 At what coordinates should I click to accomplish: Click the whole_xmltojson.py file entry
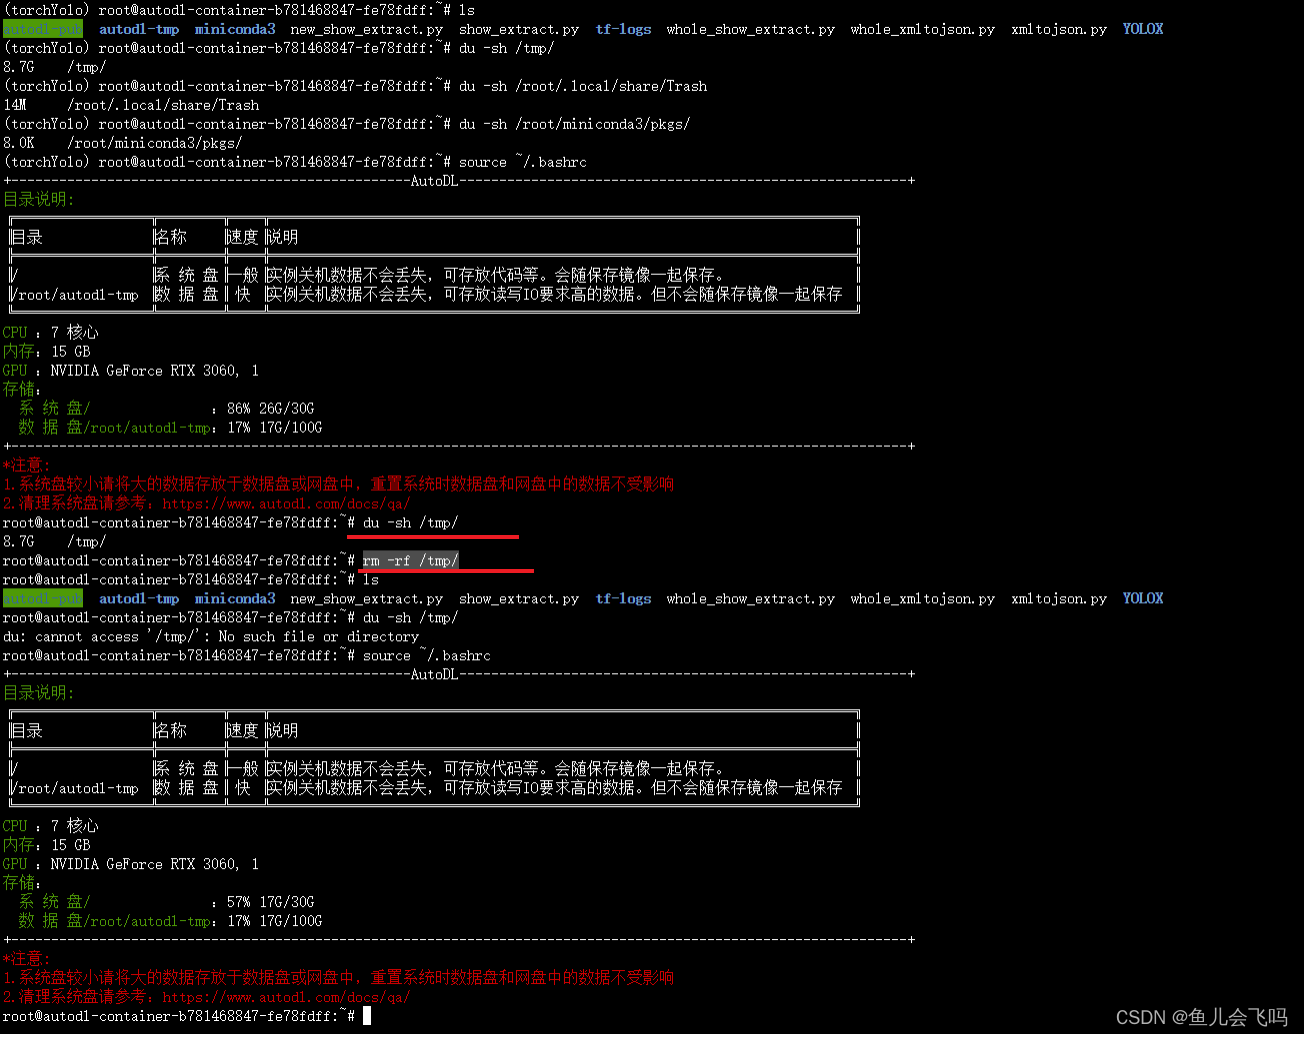pos(922,29)
